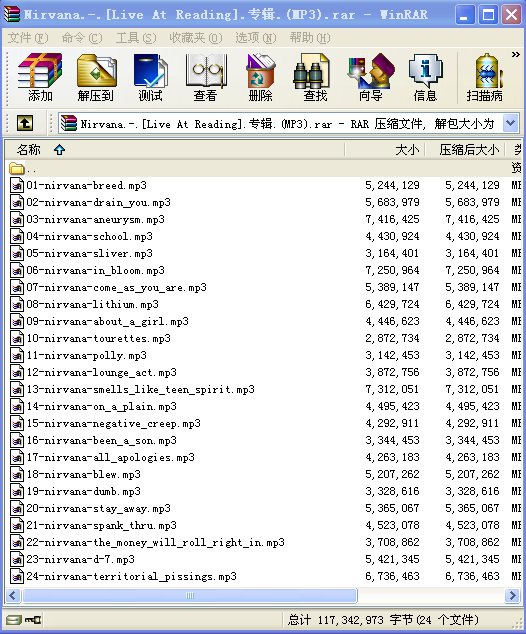This screenshot has height=634, width=526.
Task: Click the file icon for 02-nirvana-drain_you.mp3
Action: click(x=17, y=202)
